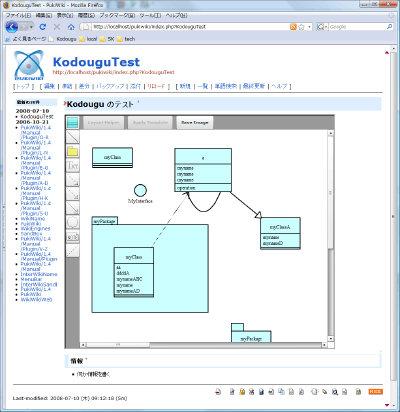This screenshot has width=400, height=412.
Task: Click the footer search magnifier icon
Action: (x=335, y=392)
